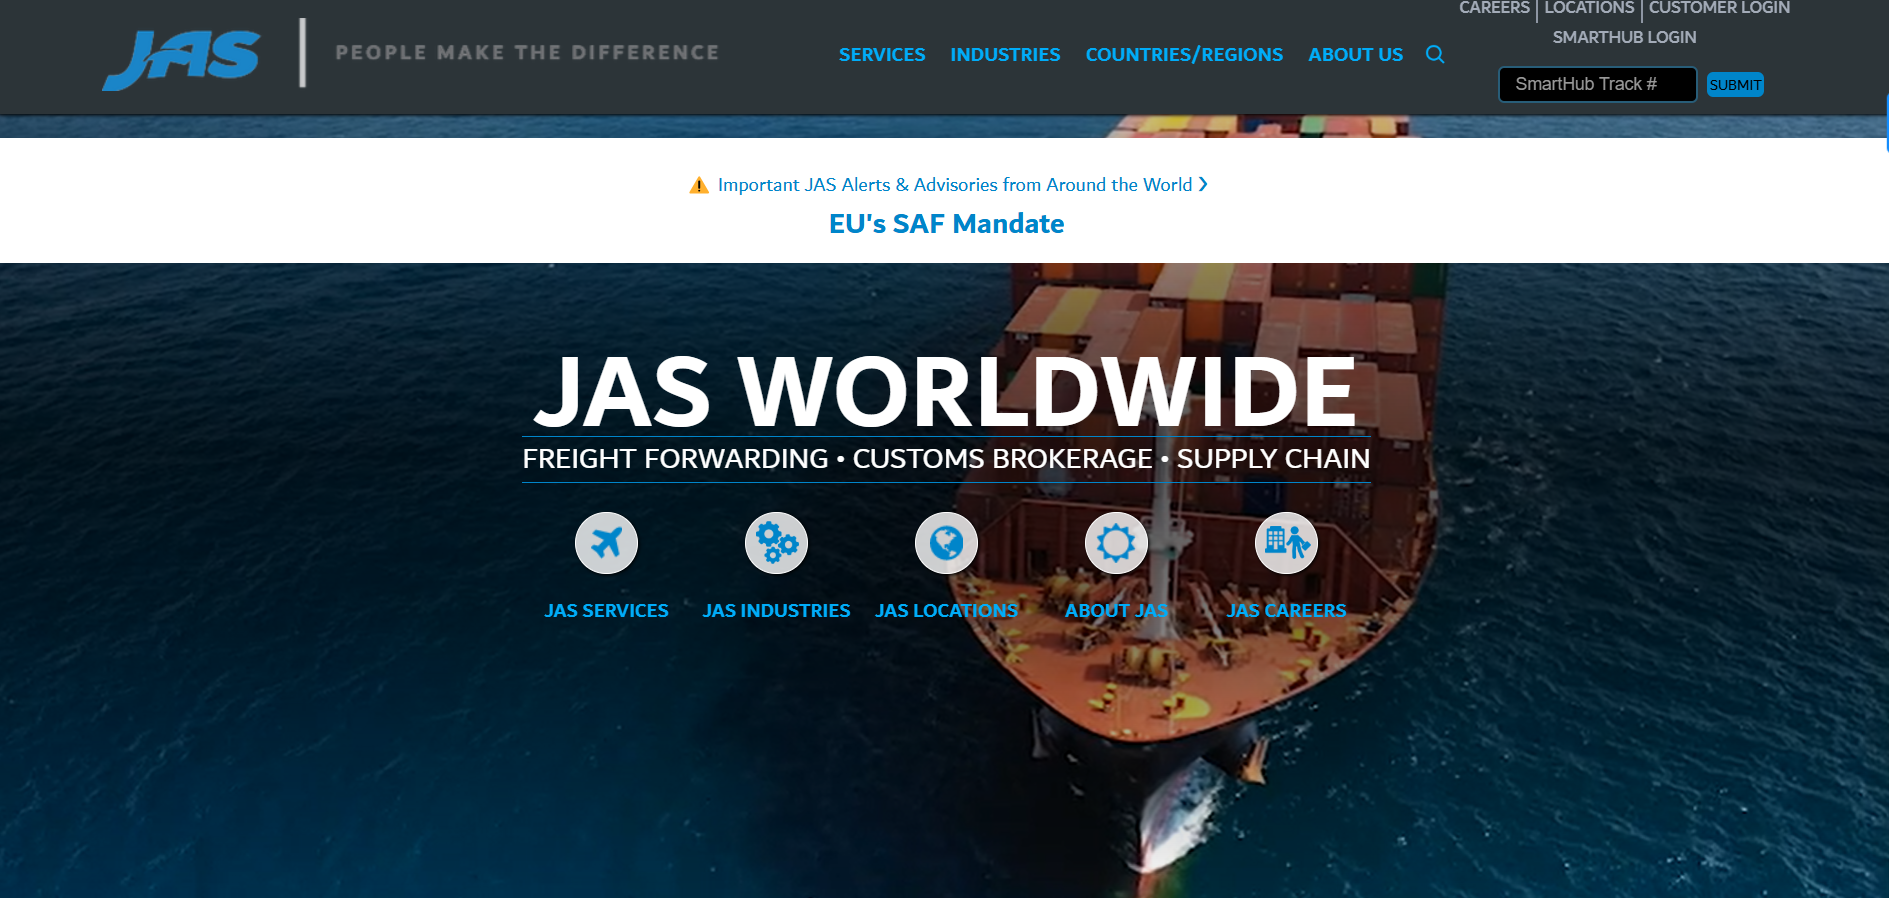Click the building-person JAS Careers icon

[1286, 543]
